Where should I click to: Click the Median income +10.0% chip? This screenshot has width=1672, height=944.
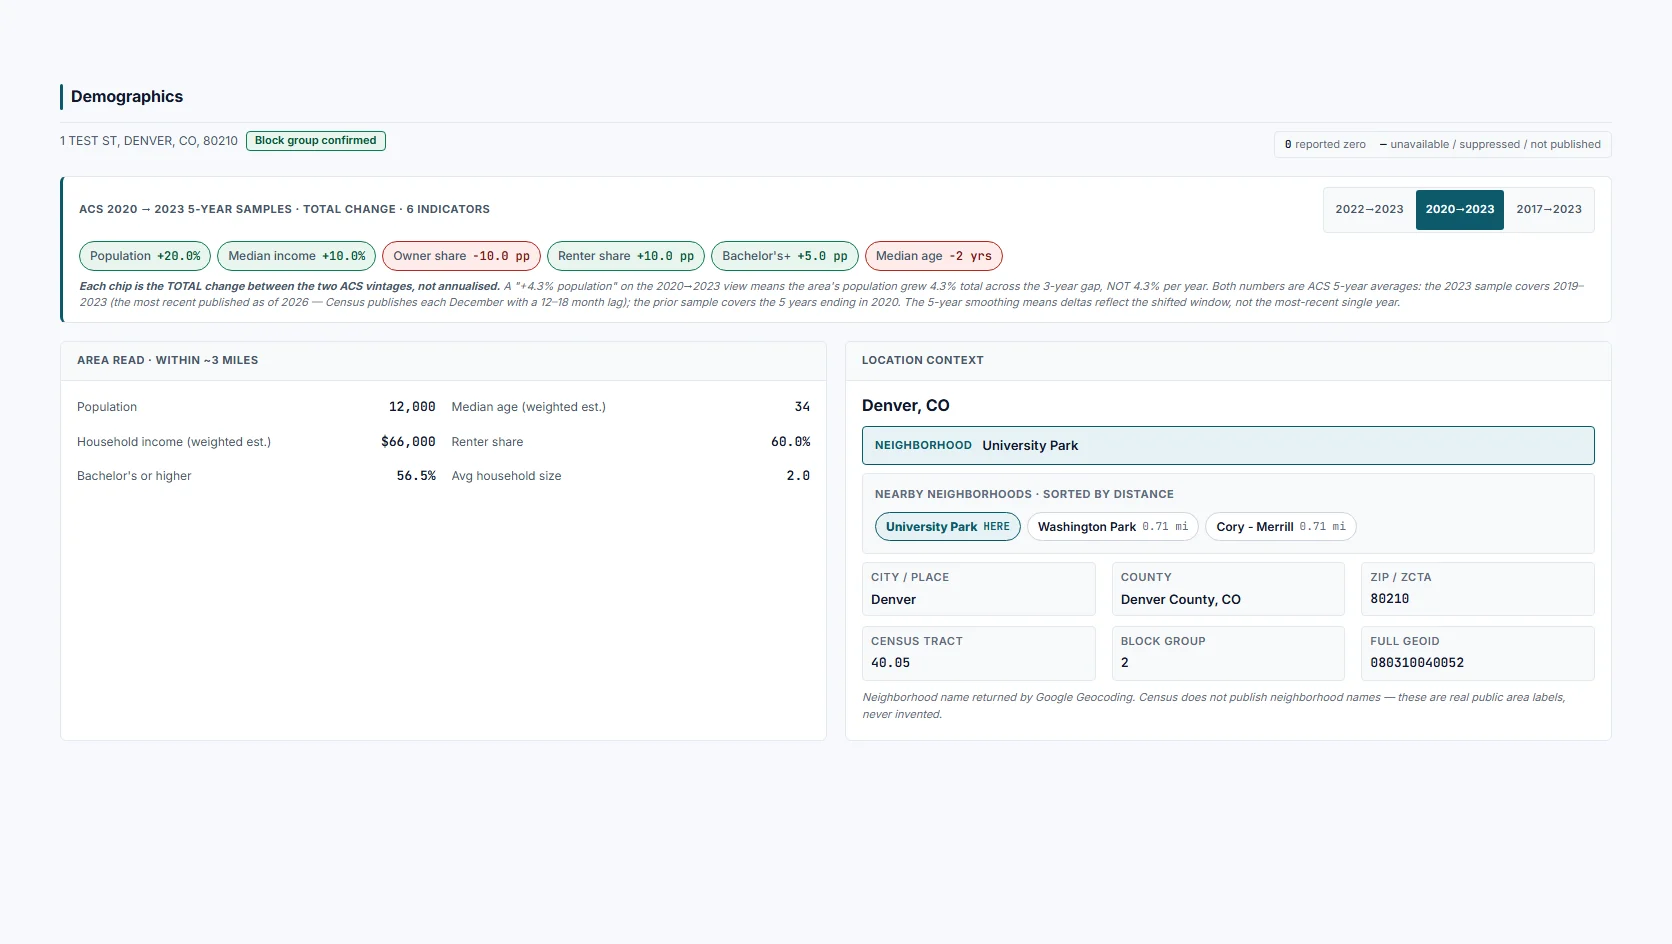point(297,256)
